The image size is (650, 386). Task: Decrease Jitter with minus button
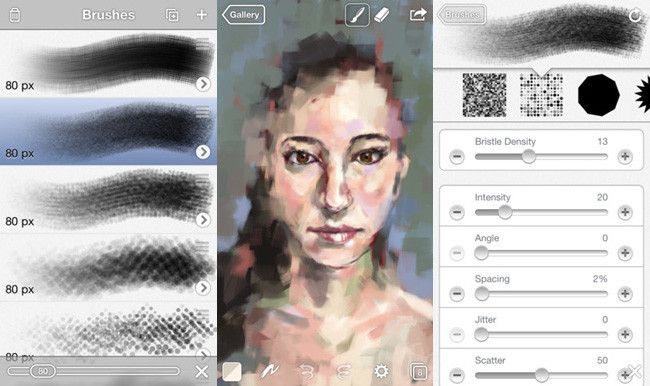click(457, 335)
